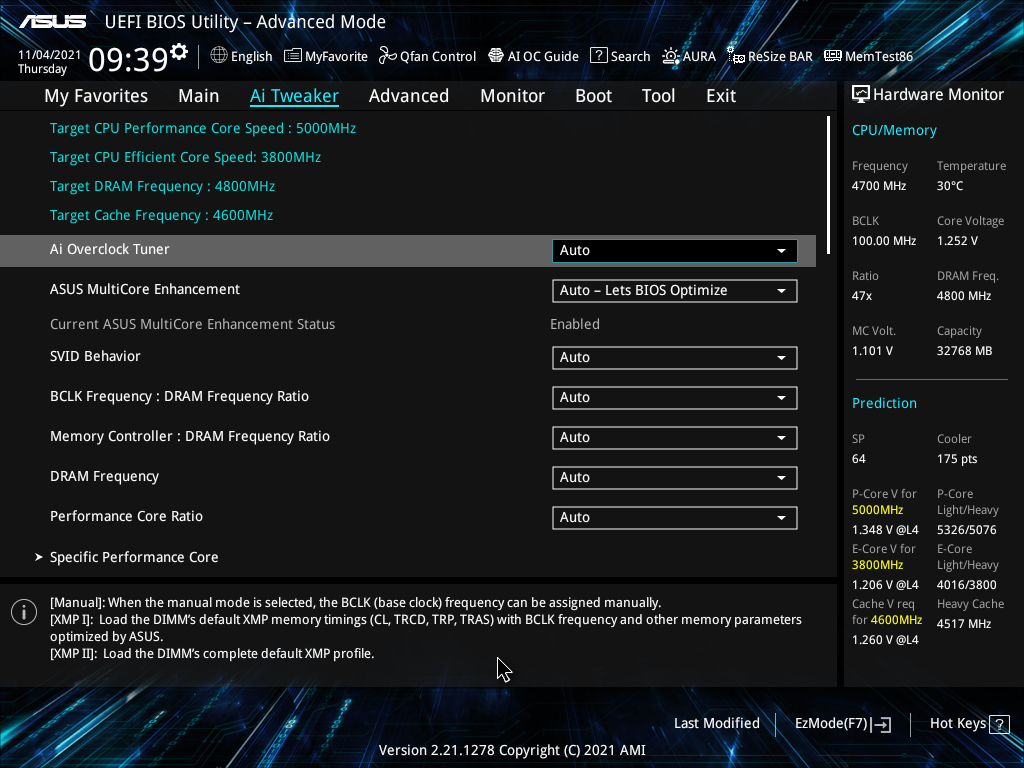Switch to the Advanced tab
Screen dimensions: 1024x768
pos(409,96)
